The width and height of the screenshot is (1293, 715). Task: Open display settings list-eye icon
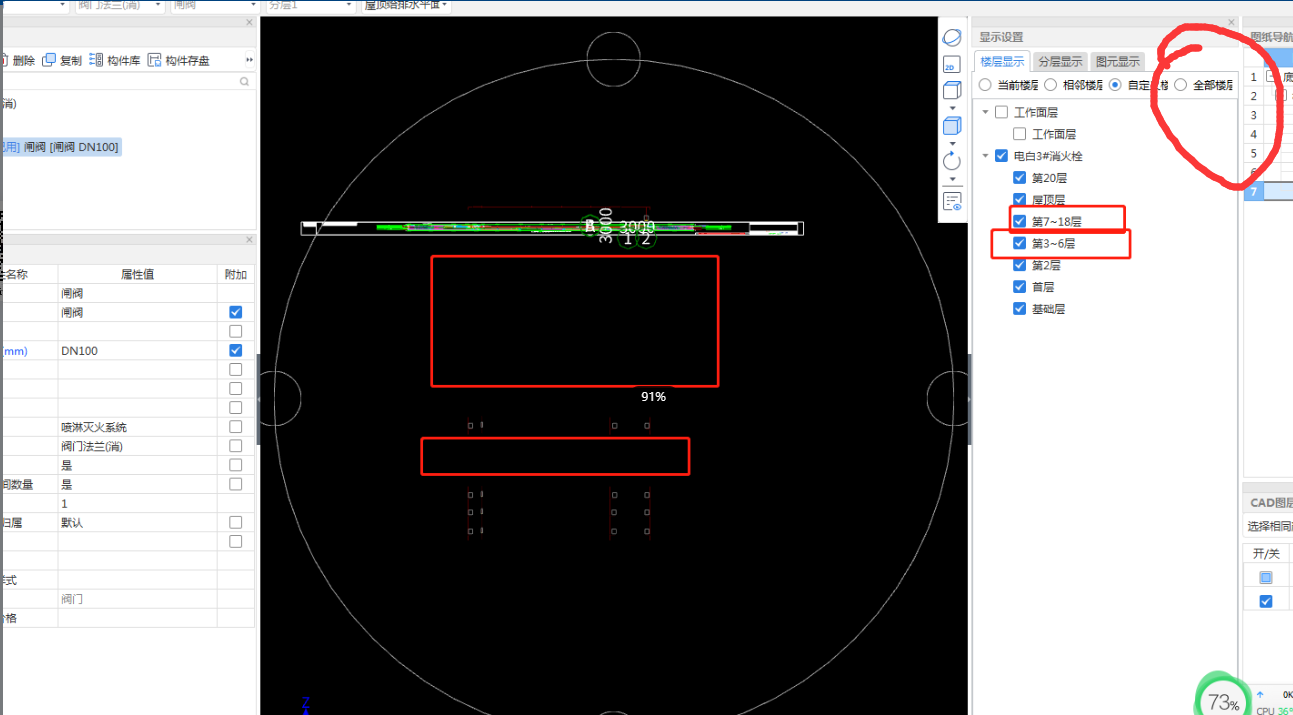pos(952,202)
